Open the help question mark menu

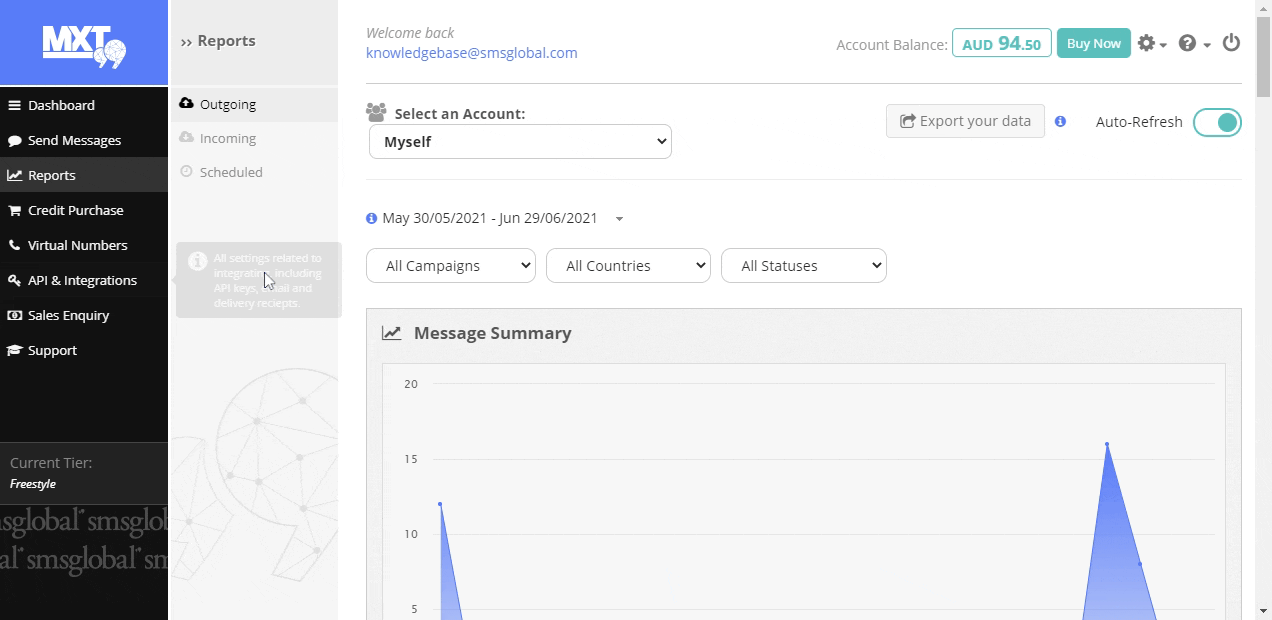(x=1193, y=44)
